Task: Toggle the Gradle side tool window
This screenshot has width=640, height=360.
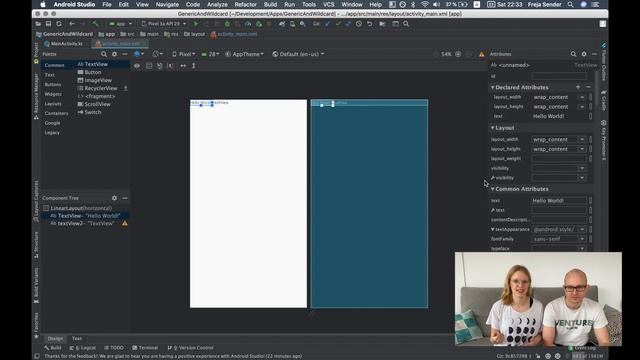Action: click(x=604, y=100)
